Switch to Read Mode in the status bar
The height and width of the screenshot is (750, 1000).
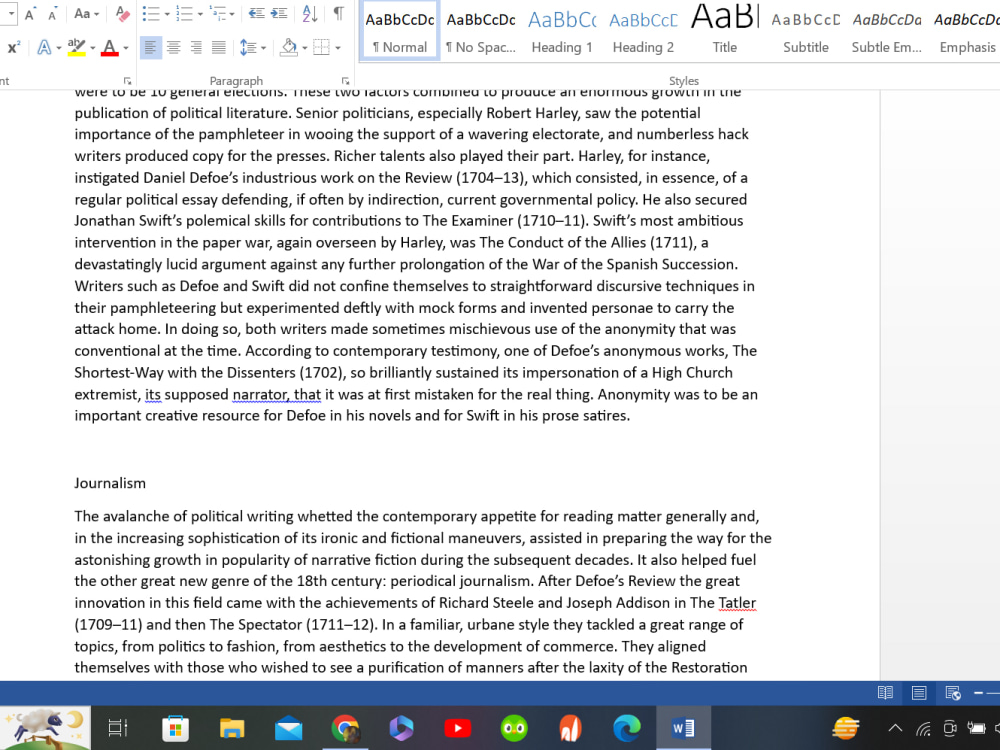[x=885, y=692]
